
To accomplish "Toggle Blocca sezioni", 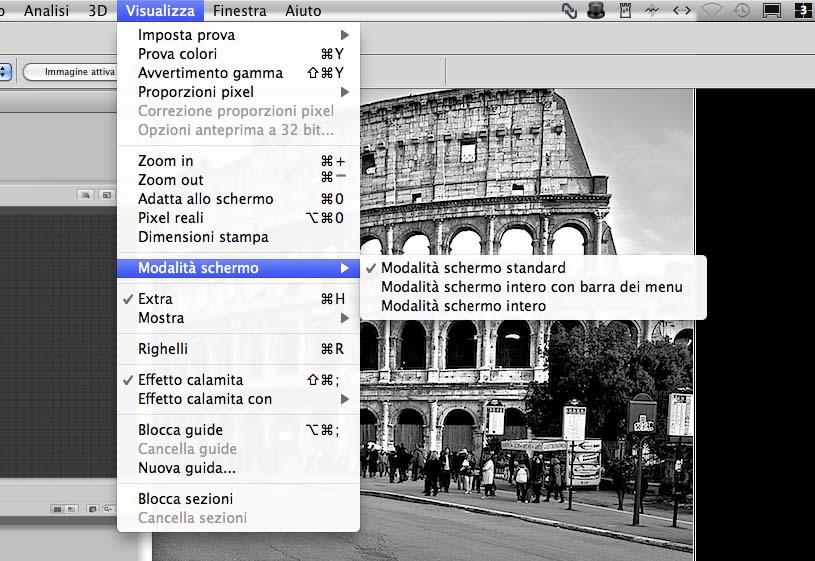I will click(239, 499).
